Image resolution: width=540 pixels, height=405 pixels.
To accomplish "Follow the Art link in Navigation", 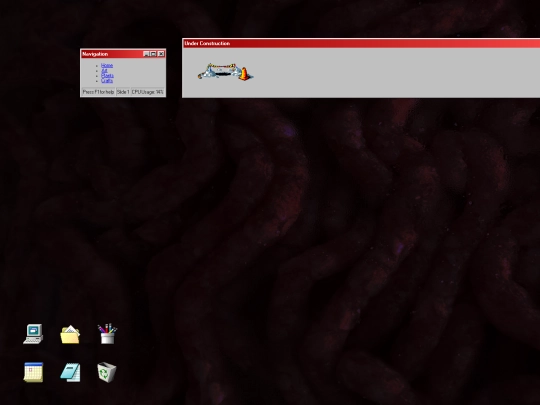I will (x=104, y=70).
